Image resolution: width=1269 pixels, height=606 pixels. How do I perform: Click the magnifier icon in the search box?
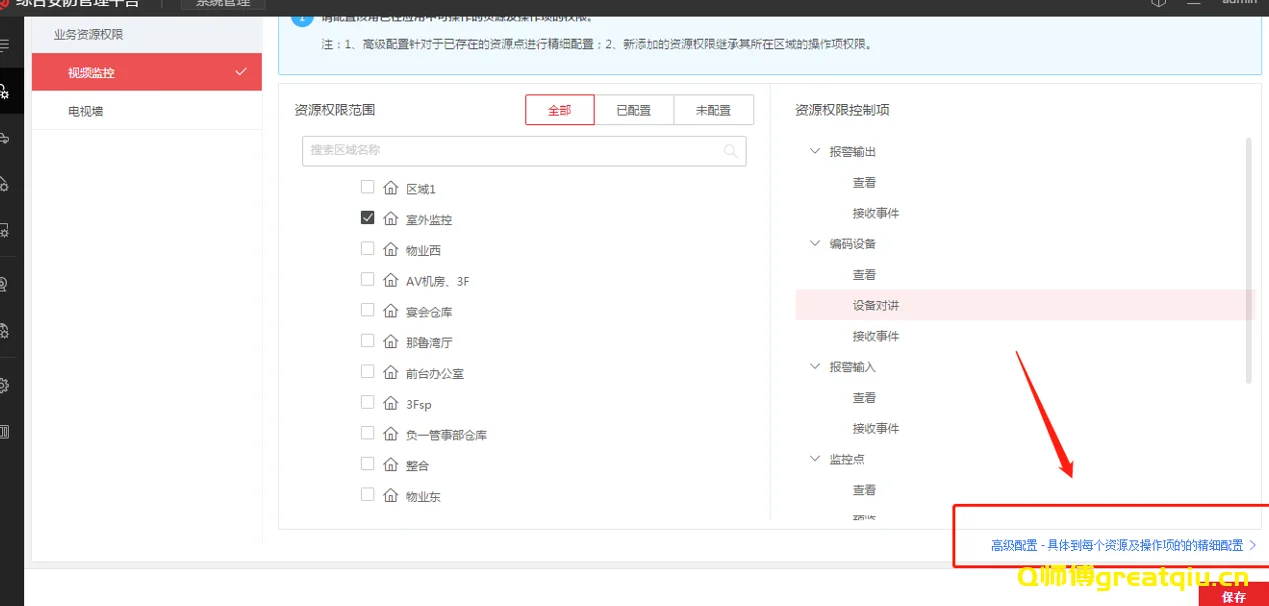[731, 151]
